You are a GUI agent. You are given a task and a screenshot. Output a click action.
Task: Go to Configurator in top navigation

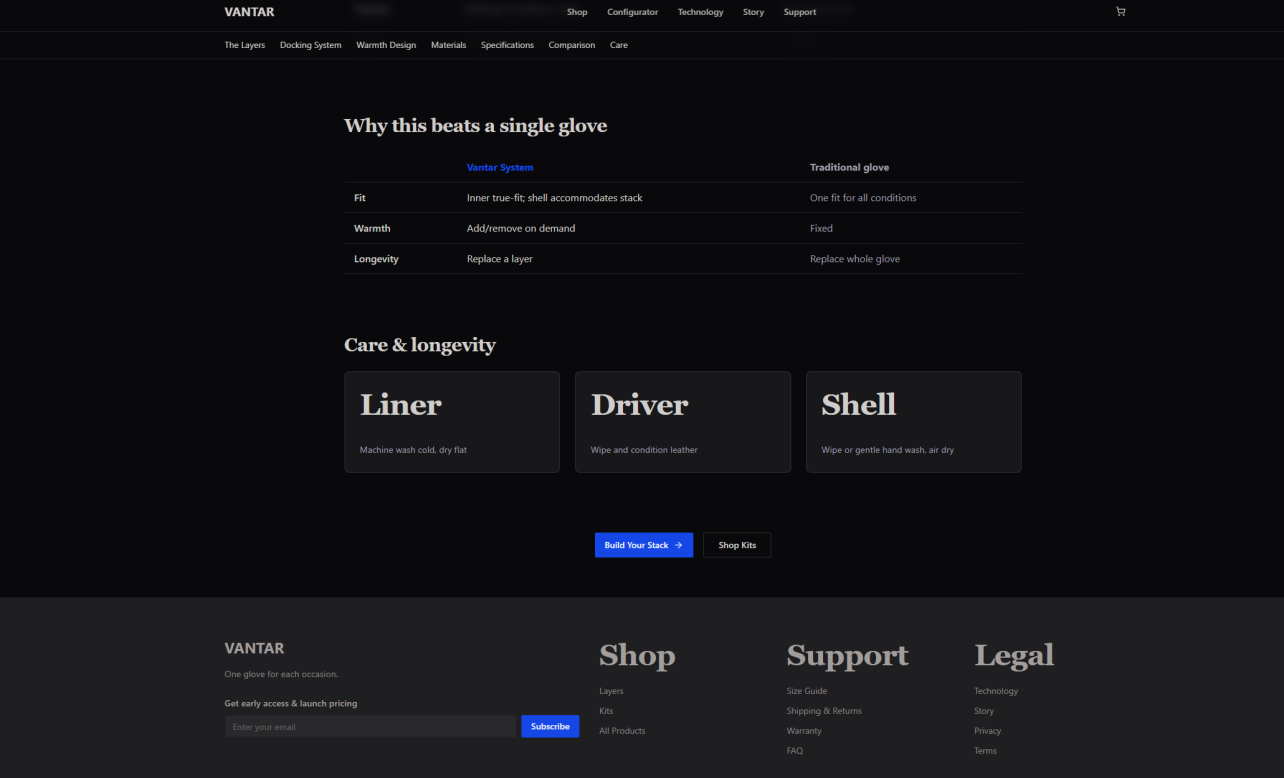click(632, 12)
